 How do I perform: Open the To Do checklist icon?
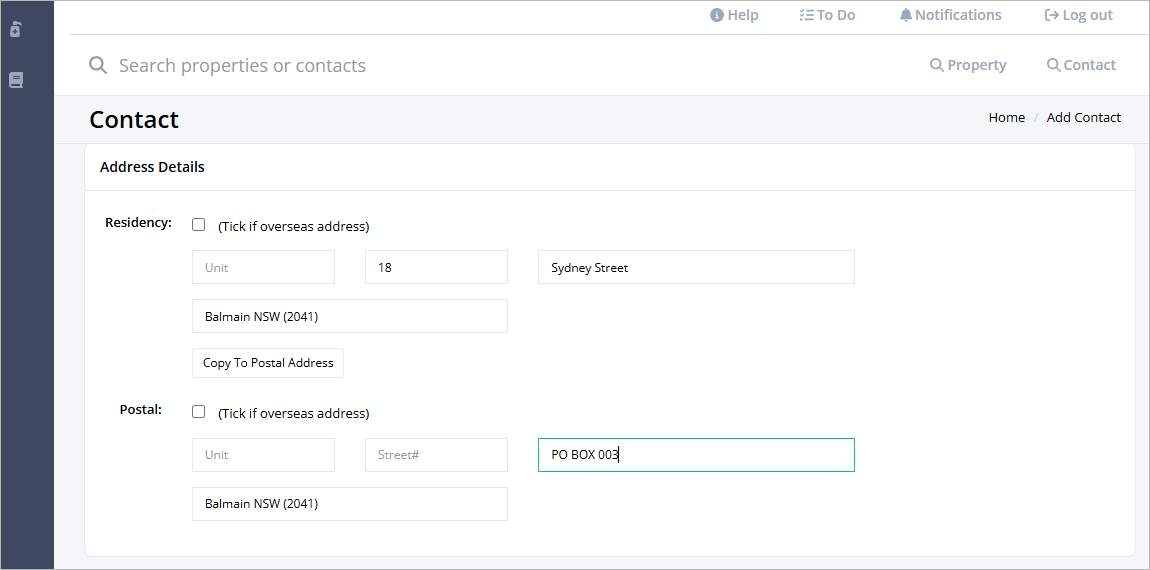806,15
